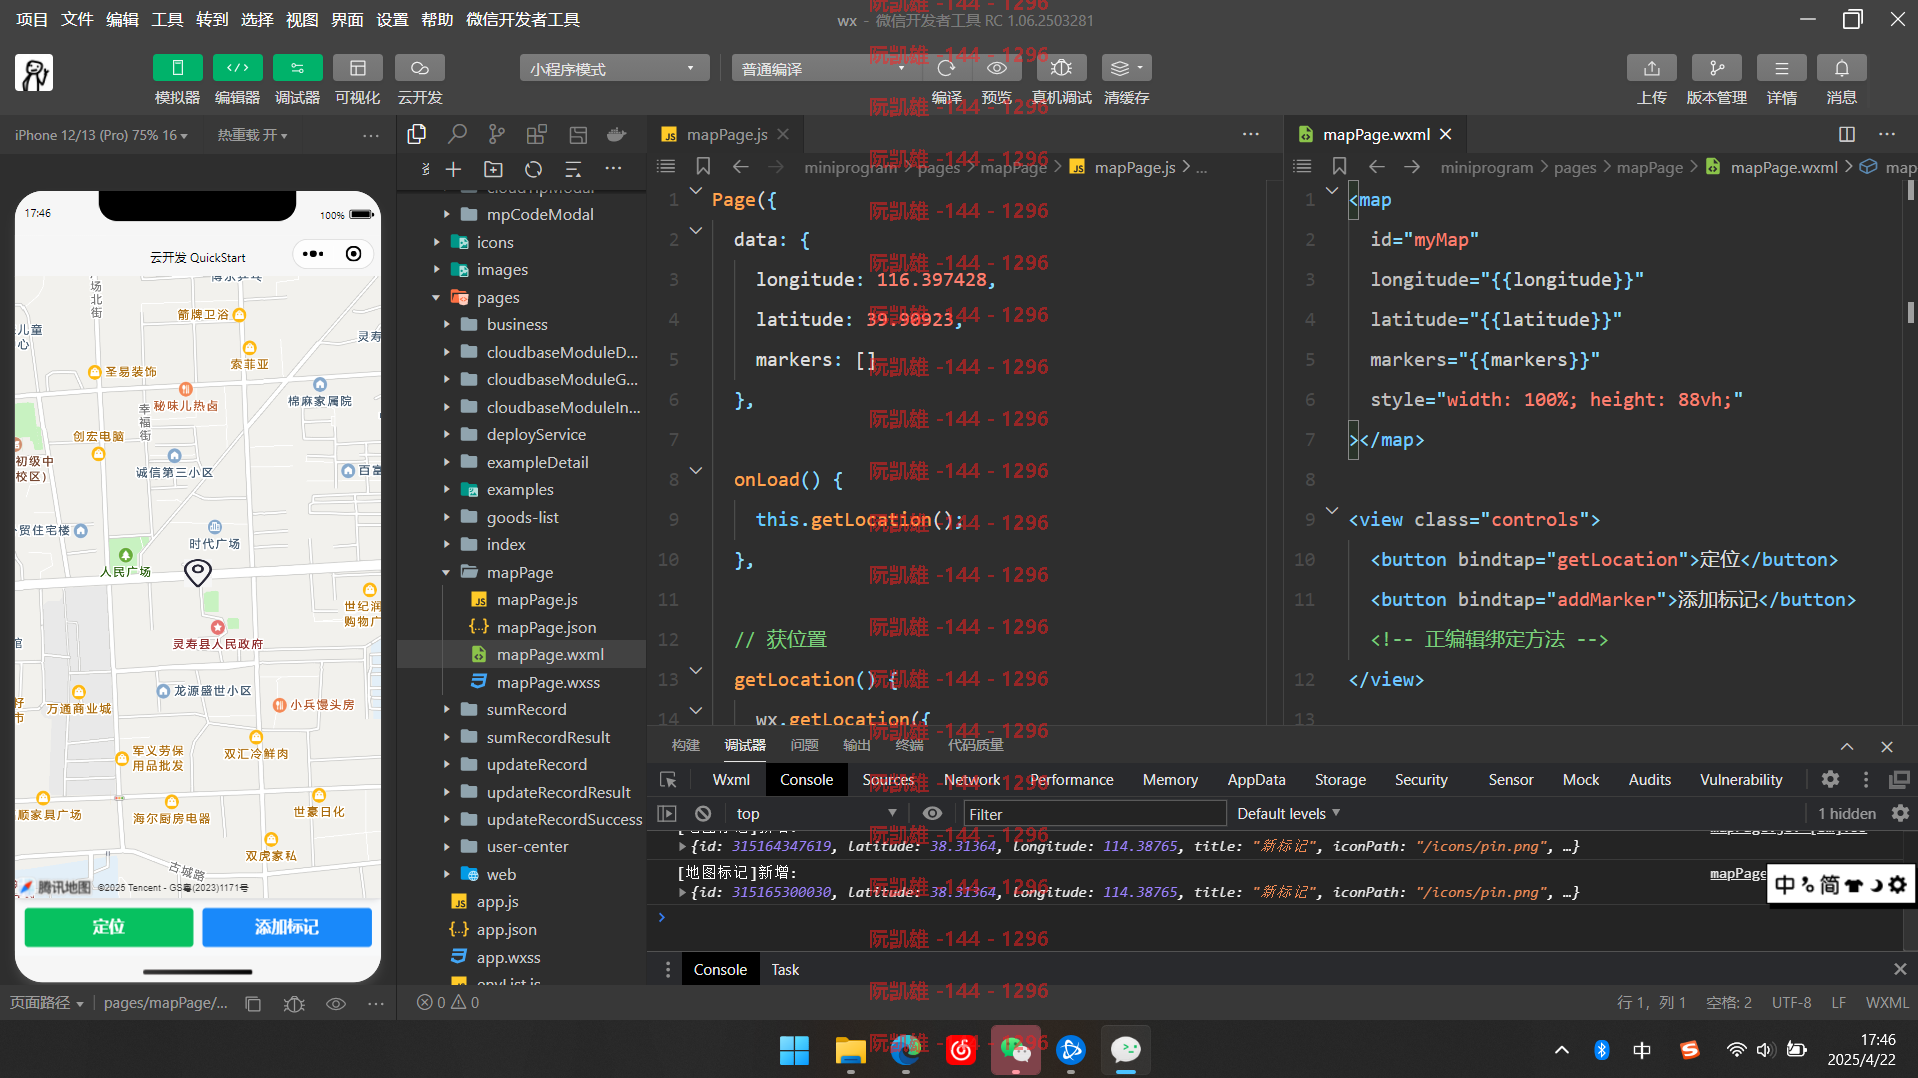Open the extensions blocks icon
This screenshot has width=1918, height=1078.
tap(537, 134)
